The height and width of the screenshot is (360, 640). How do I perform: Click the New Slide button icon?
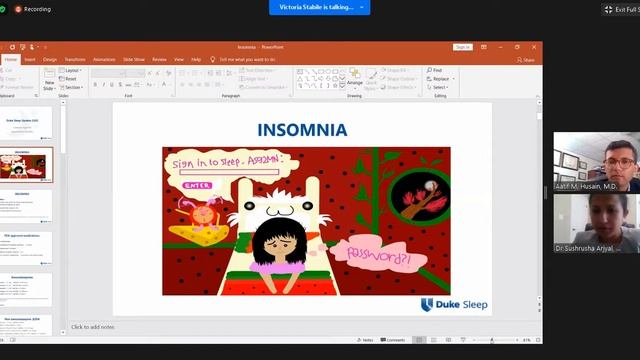(x=49, y=74)
